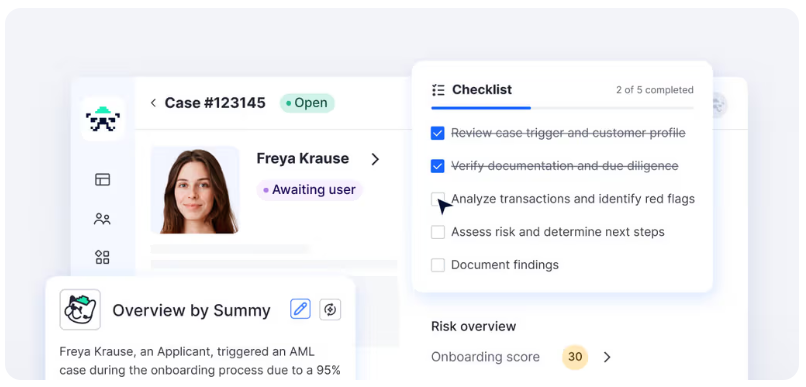
Task: Click the Overview by Summy heading
Action: 191,310
